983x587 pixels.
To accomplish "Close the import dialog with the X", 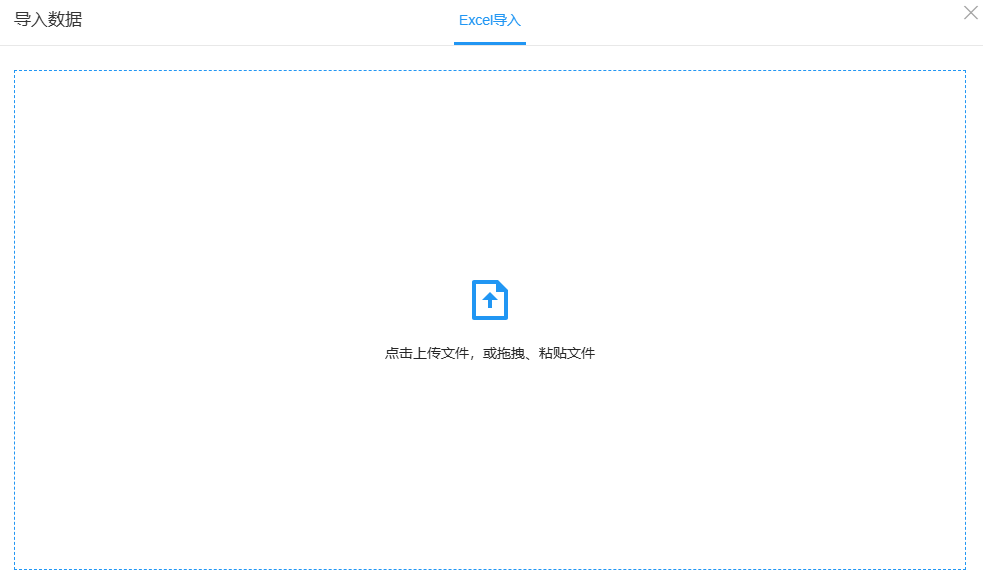I will (x=969, y=13).
